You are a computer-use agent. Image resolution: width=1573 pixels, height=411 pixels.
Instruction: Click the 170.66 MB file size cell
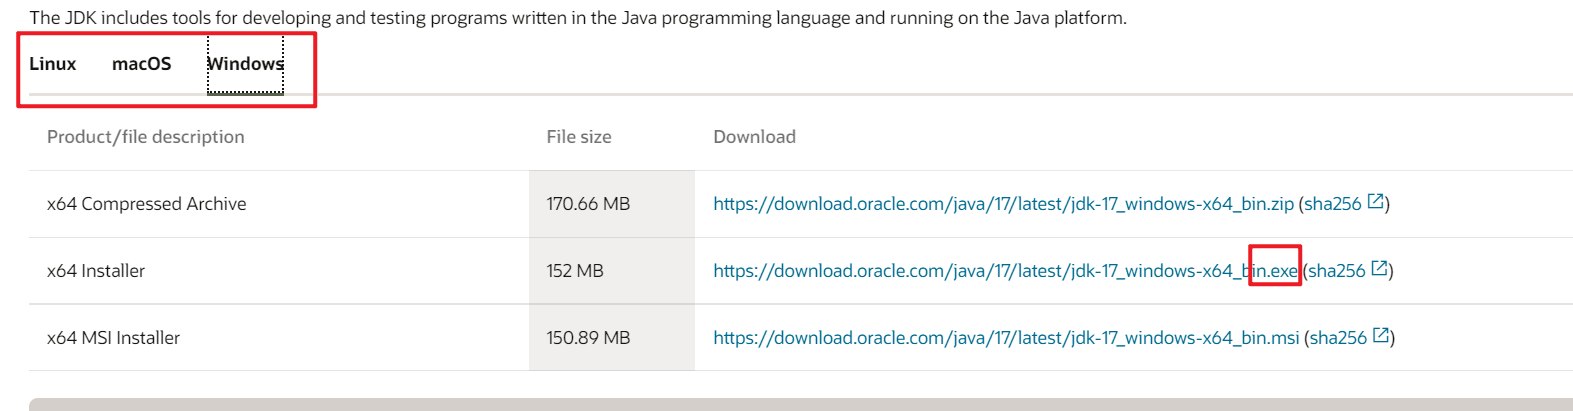point(588,204)
